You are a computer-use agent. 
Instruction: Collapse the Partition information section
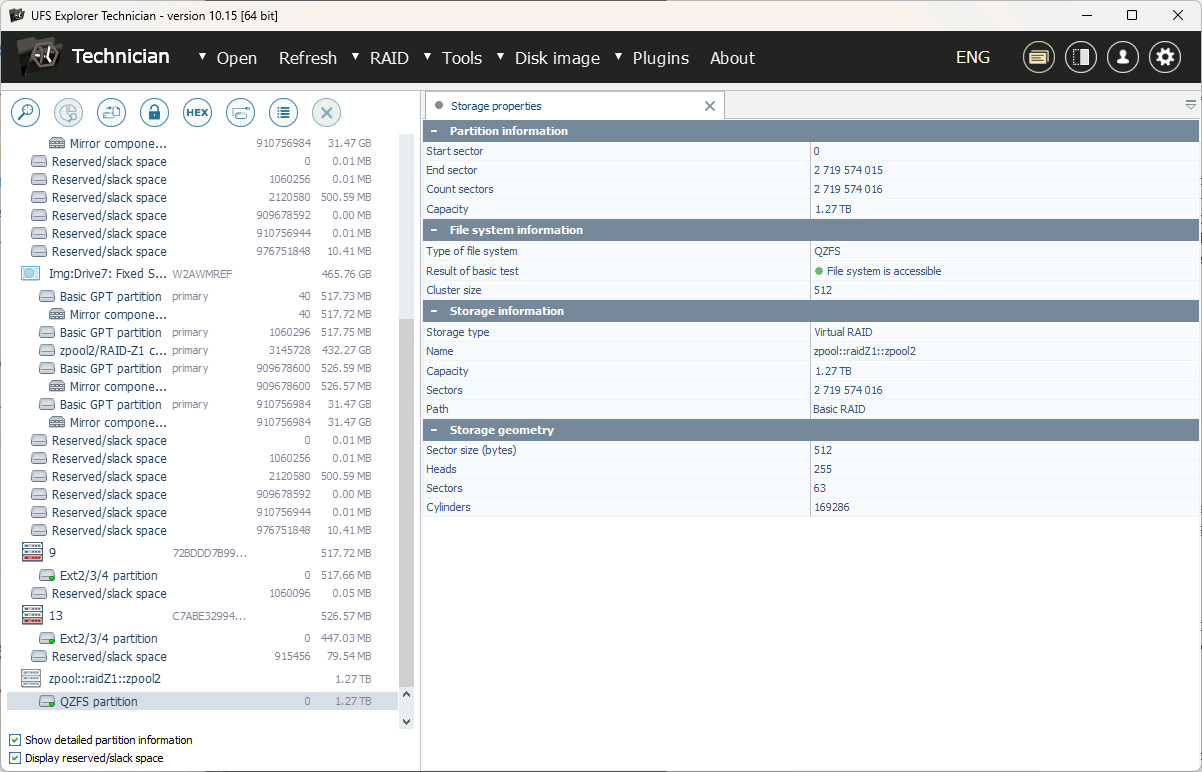[432, 131]
